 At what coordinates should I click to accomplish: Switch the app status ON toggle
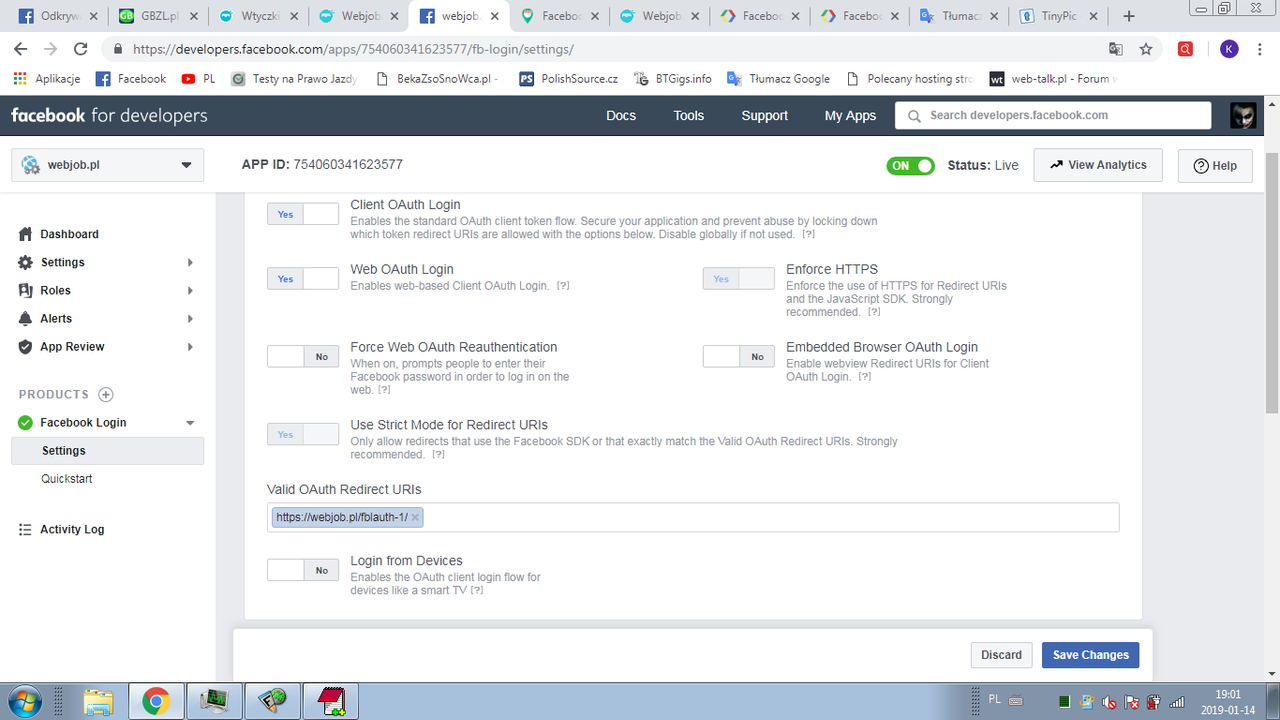910,165
